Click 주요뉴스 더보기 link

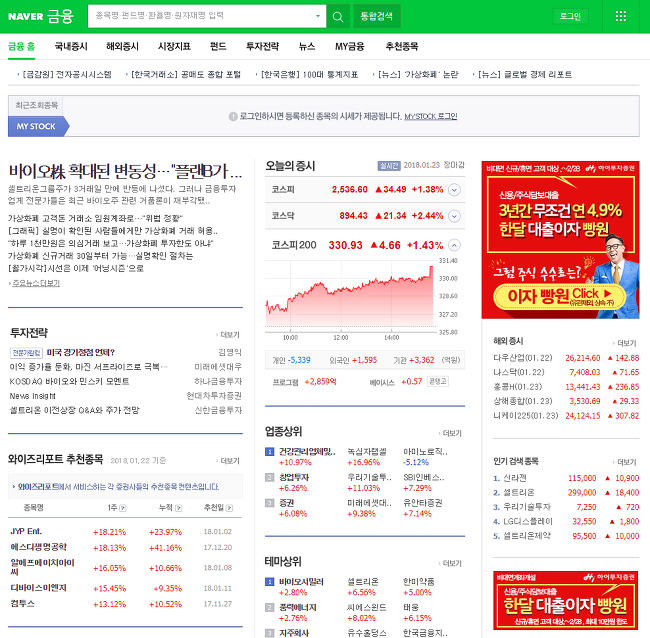coord(36,283)
